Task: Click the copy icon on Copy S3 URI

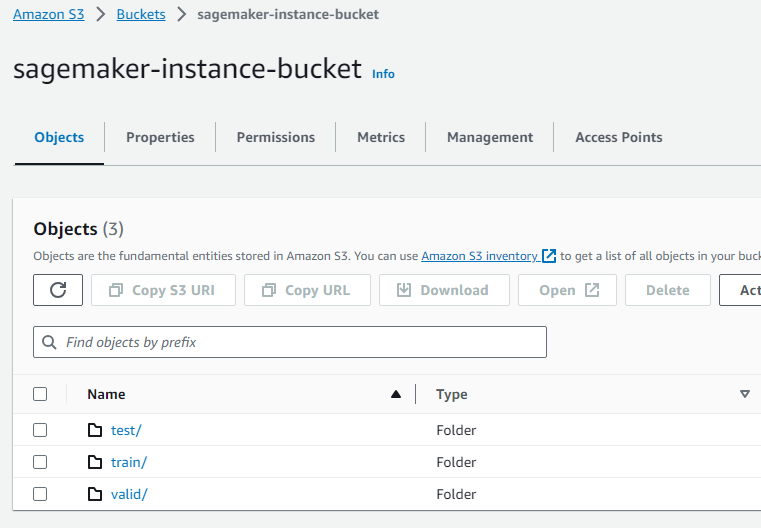Action: 116,290
